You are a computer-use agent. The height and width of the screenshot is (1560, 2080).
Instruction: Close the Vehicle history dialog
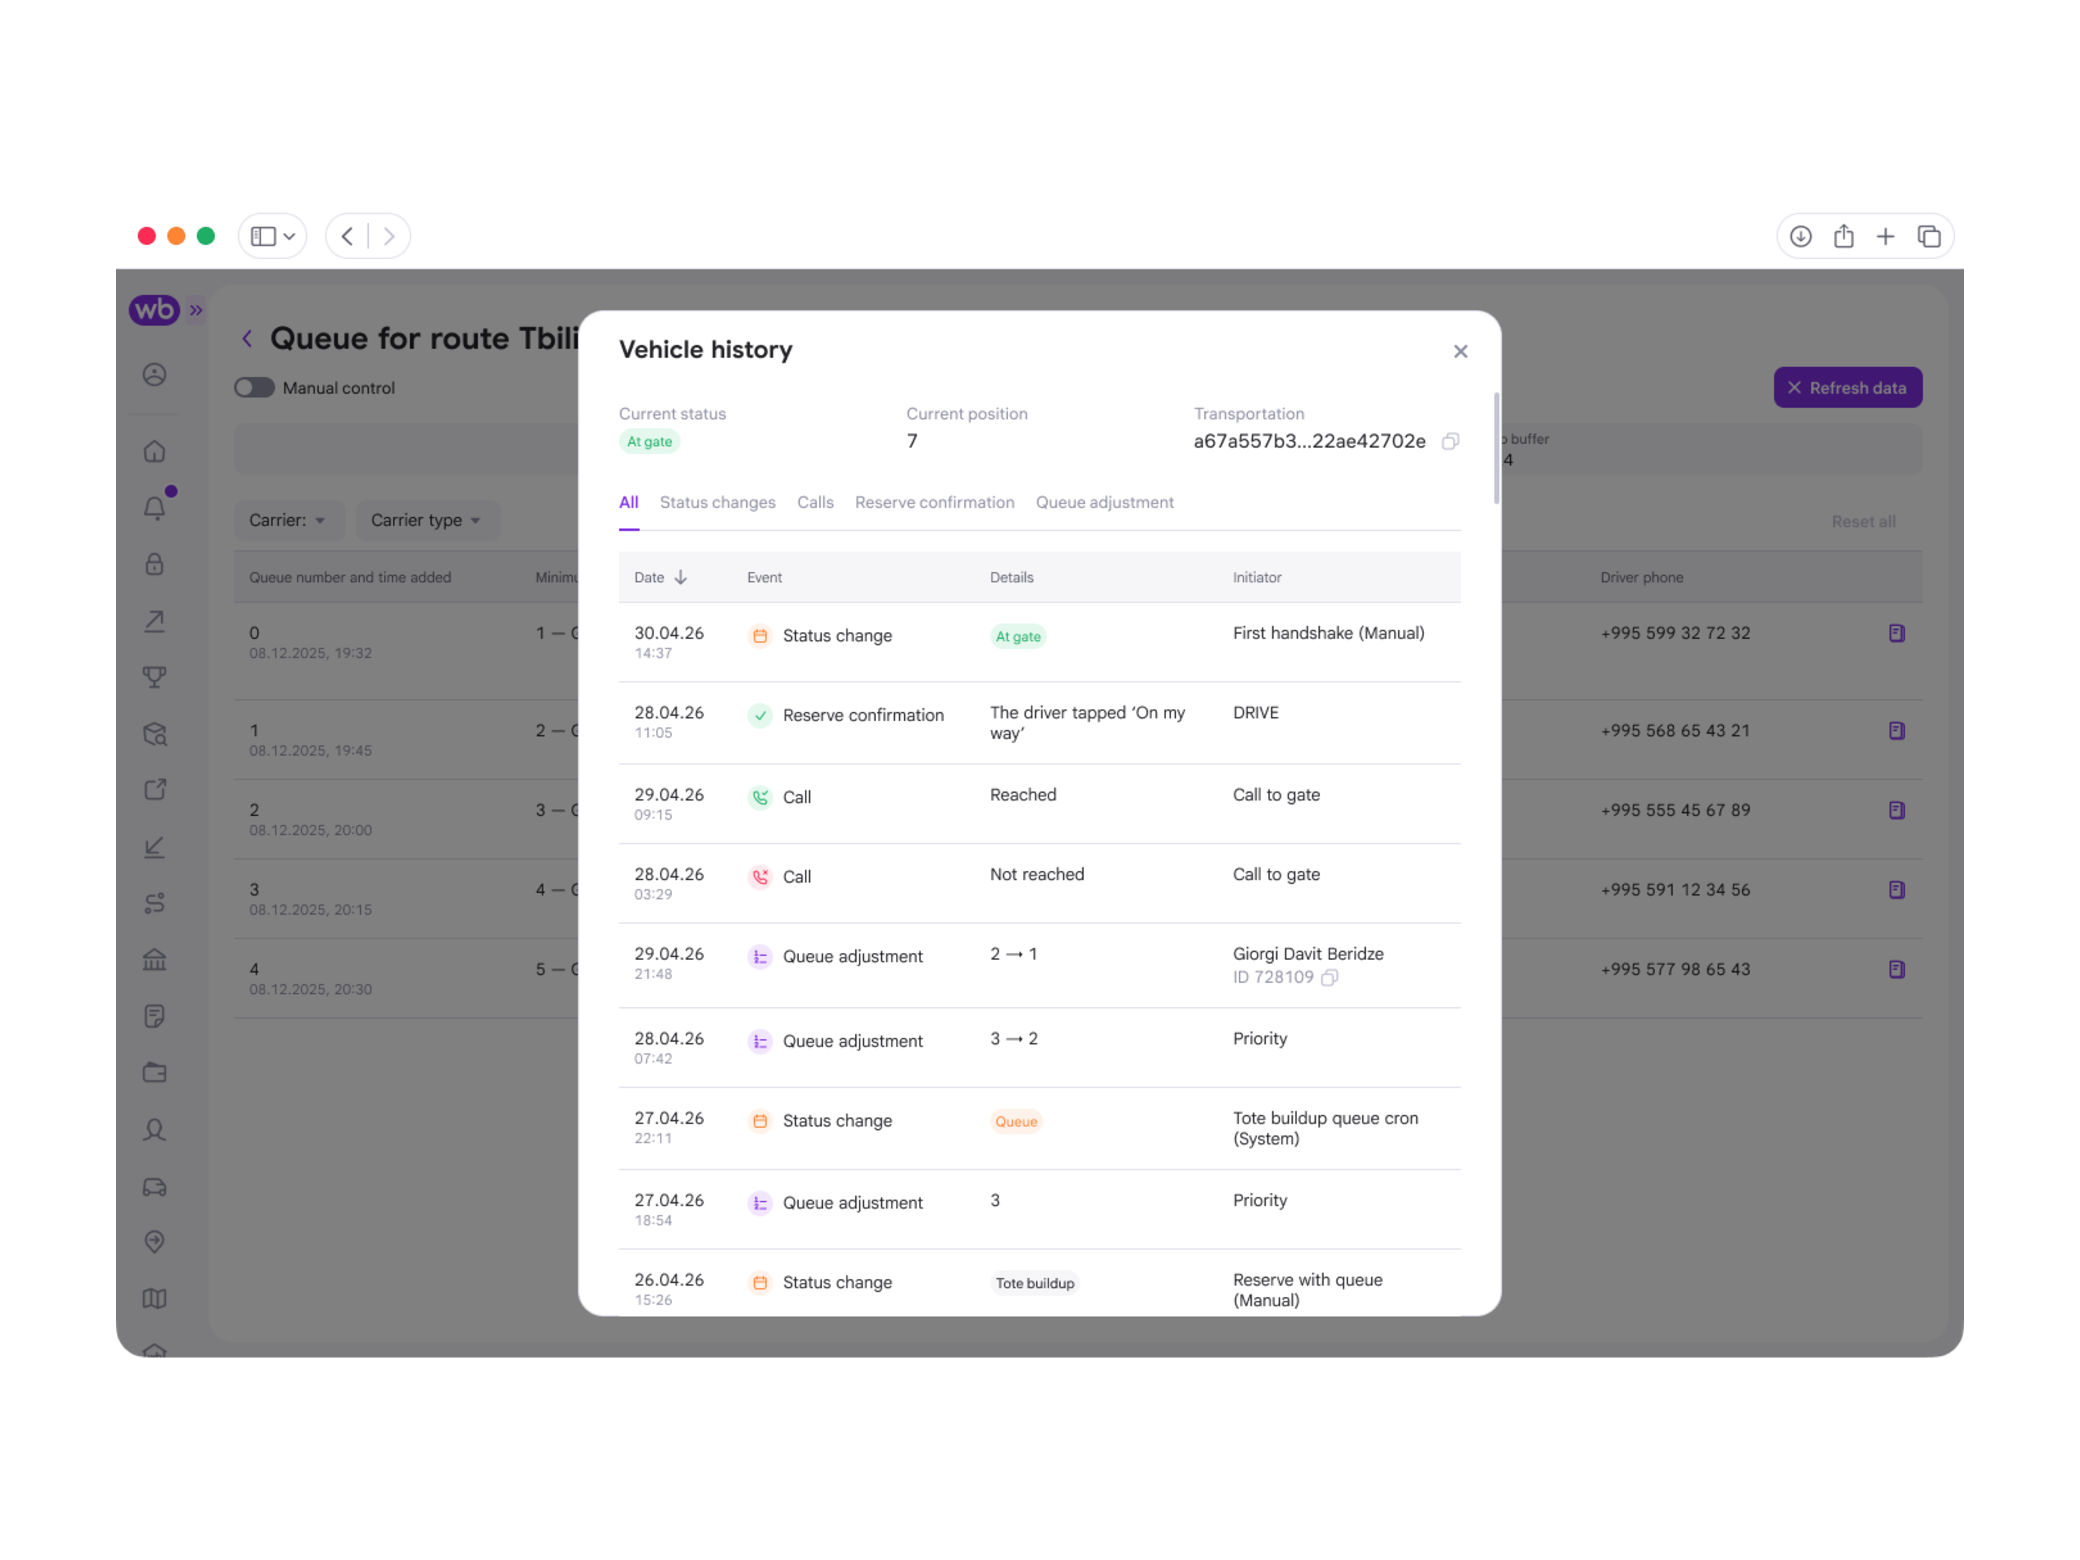[x=1460, y=351]
